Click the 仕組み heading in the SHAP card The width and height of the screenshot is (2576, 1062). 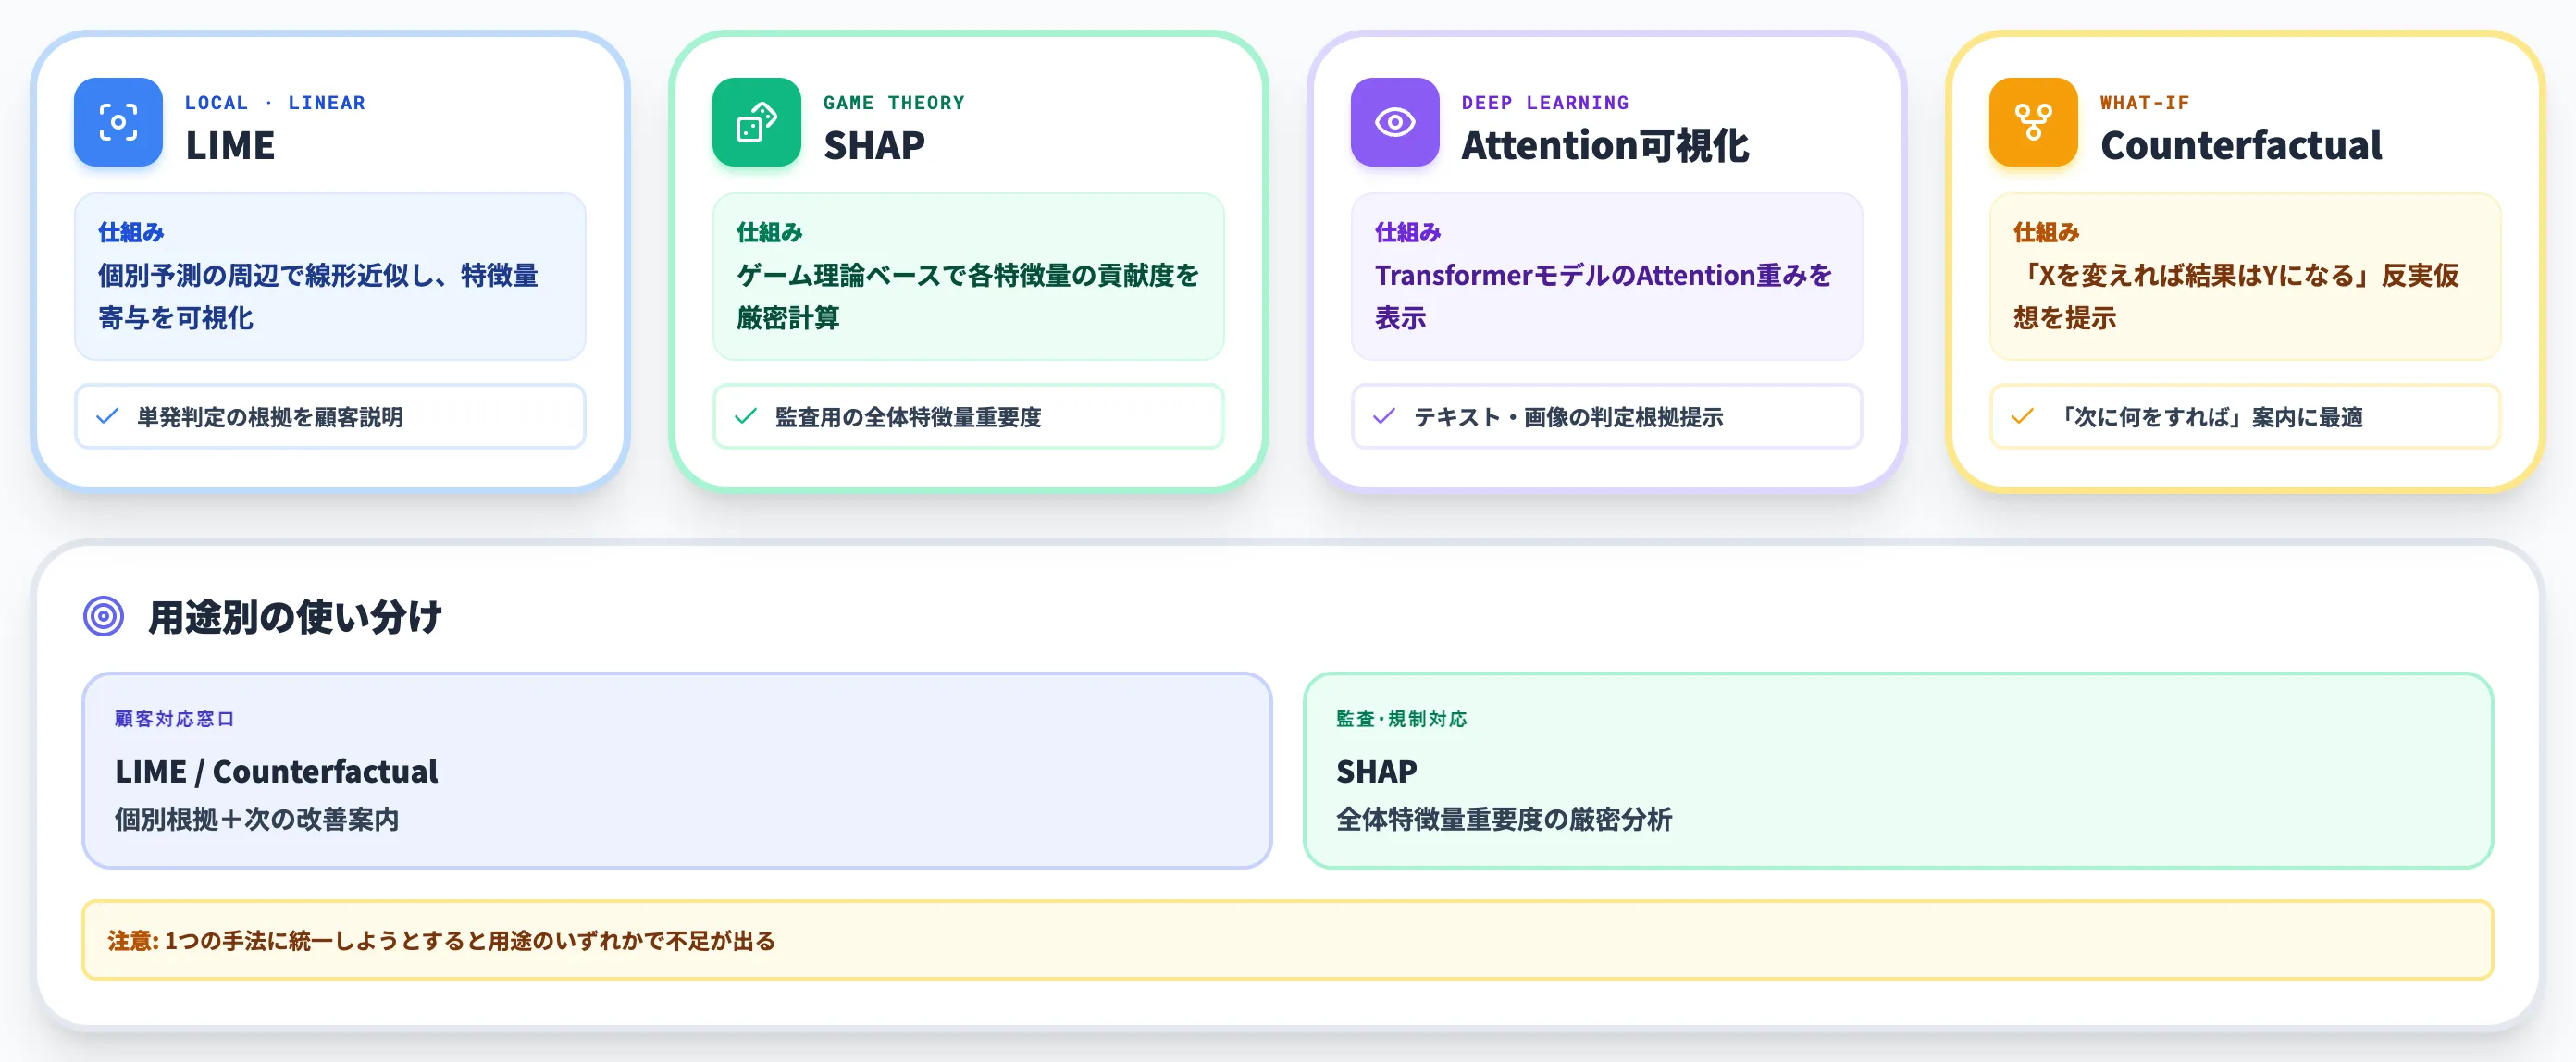(x=769, y=232)
